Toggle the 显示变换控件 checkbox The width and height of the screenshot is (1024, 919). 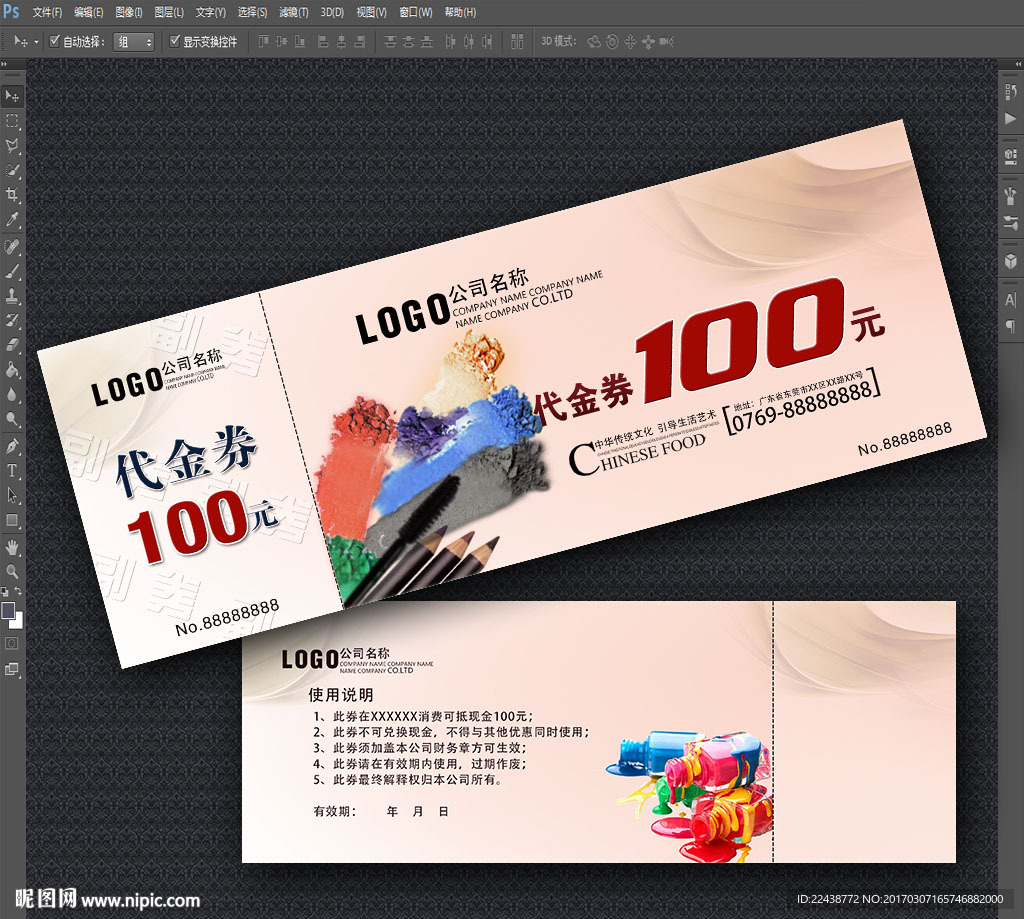click(175, 42)
